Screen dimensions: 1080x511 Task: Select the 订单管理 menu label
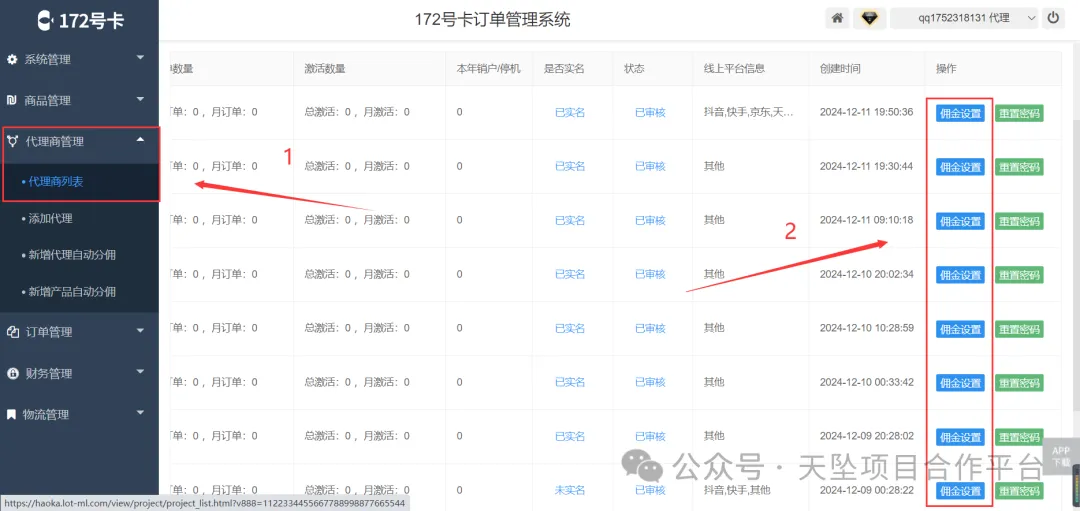49,333
